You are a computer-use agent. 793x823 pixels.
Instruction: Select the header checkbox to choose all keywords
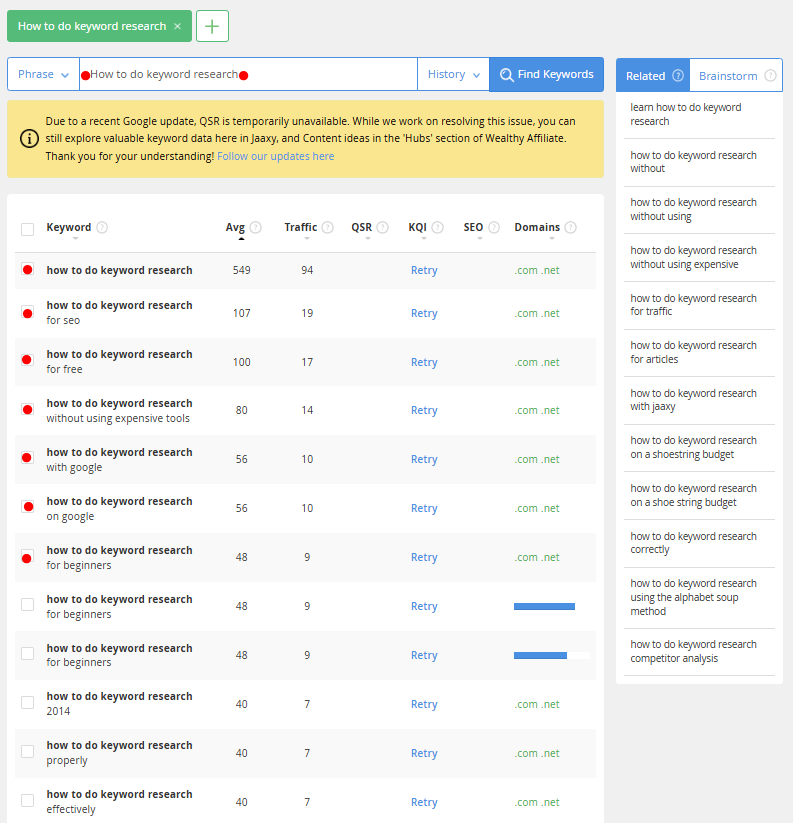27,228
